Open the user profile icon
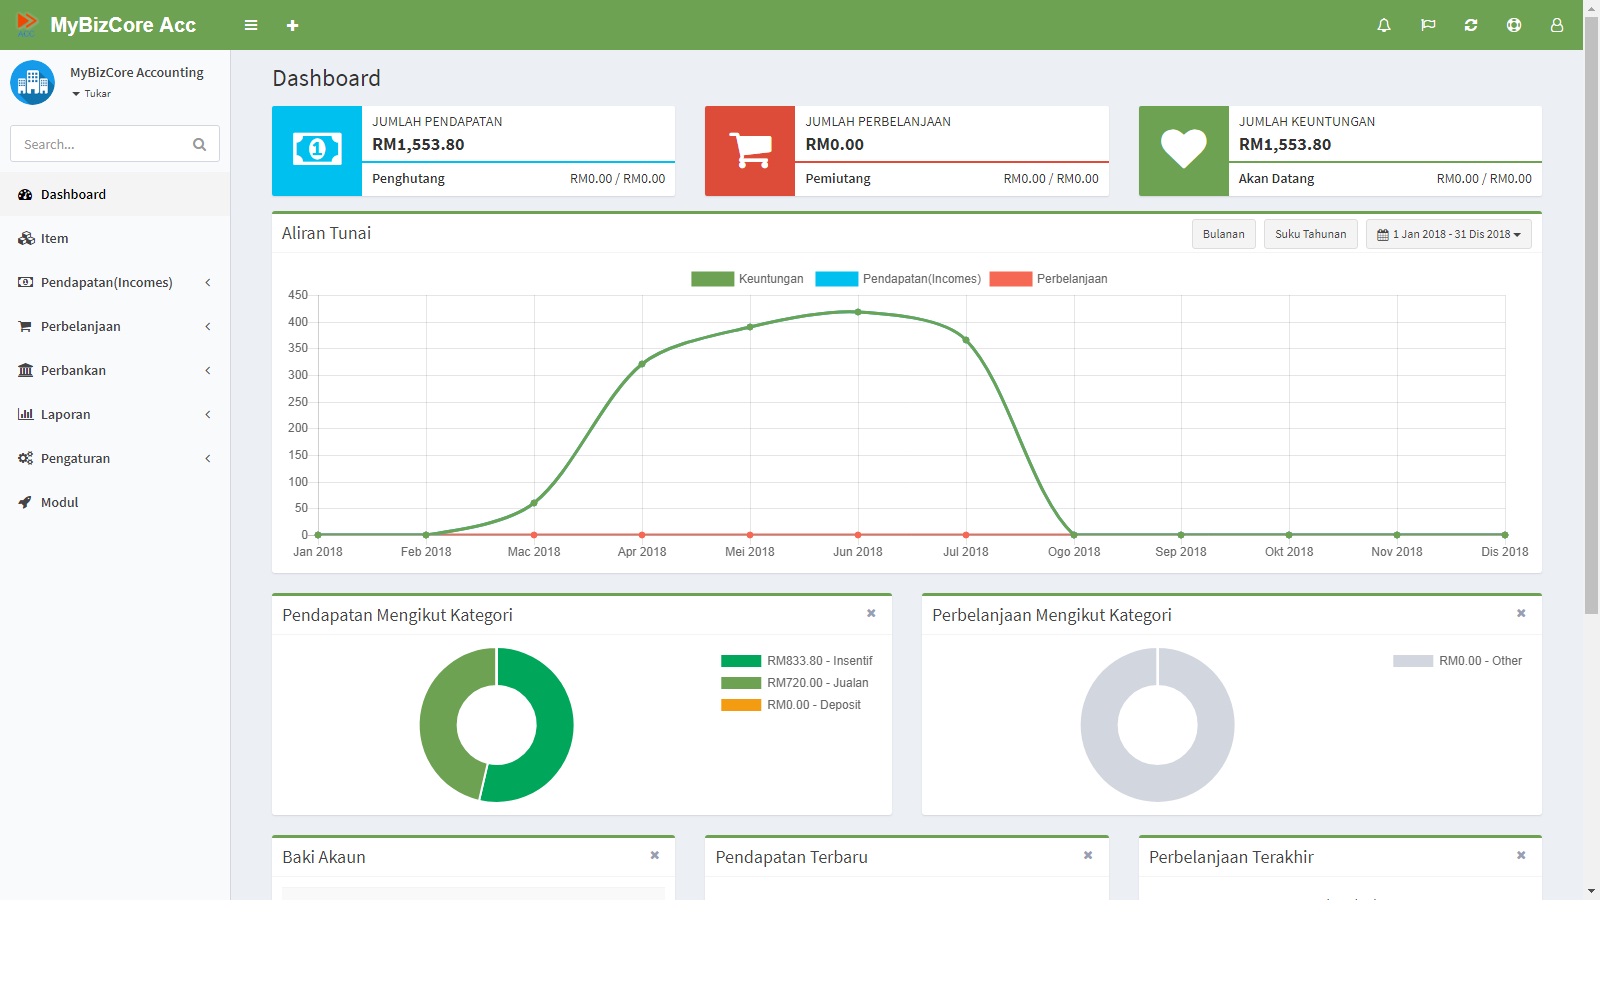 click(1557, 25)
